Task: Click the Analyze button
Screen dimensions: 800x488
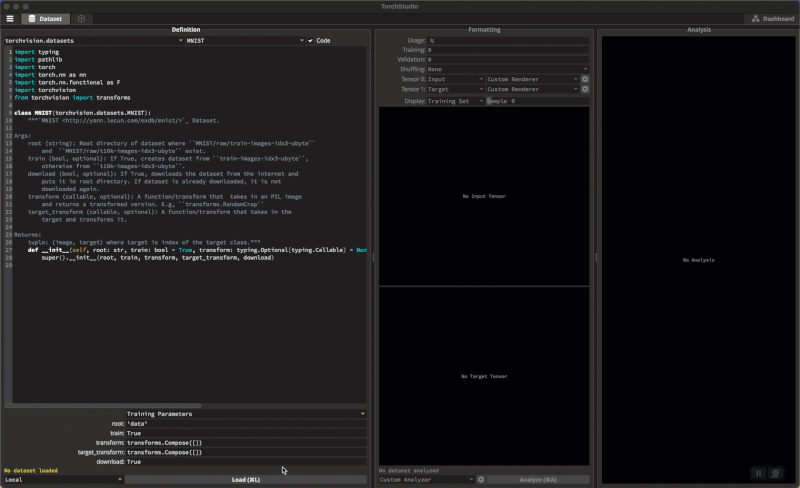Action: (x=538, y=480)
